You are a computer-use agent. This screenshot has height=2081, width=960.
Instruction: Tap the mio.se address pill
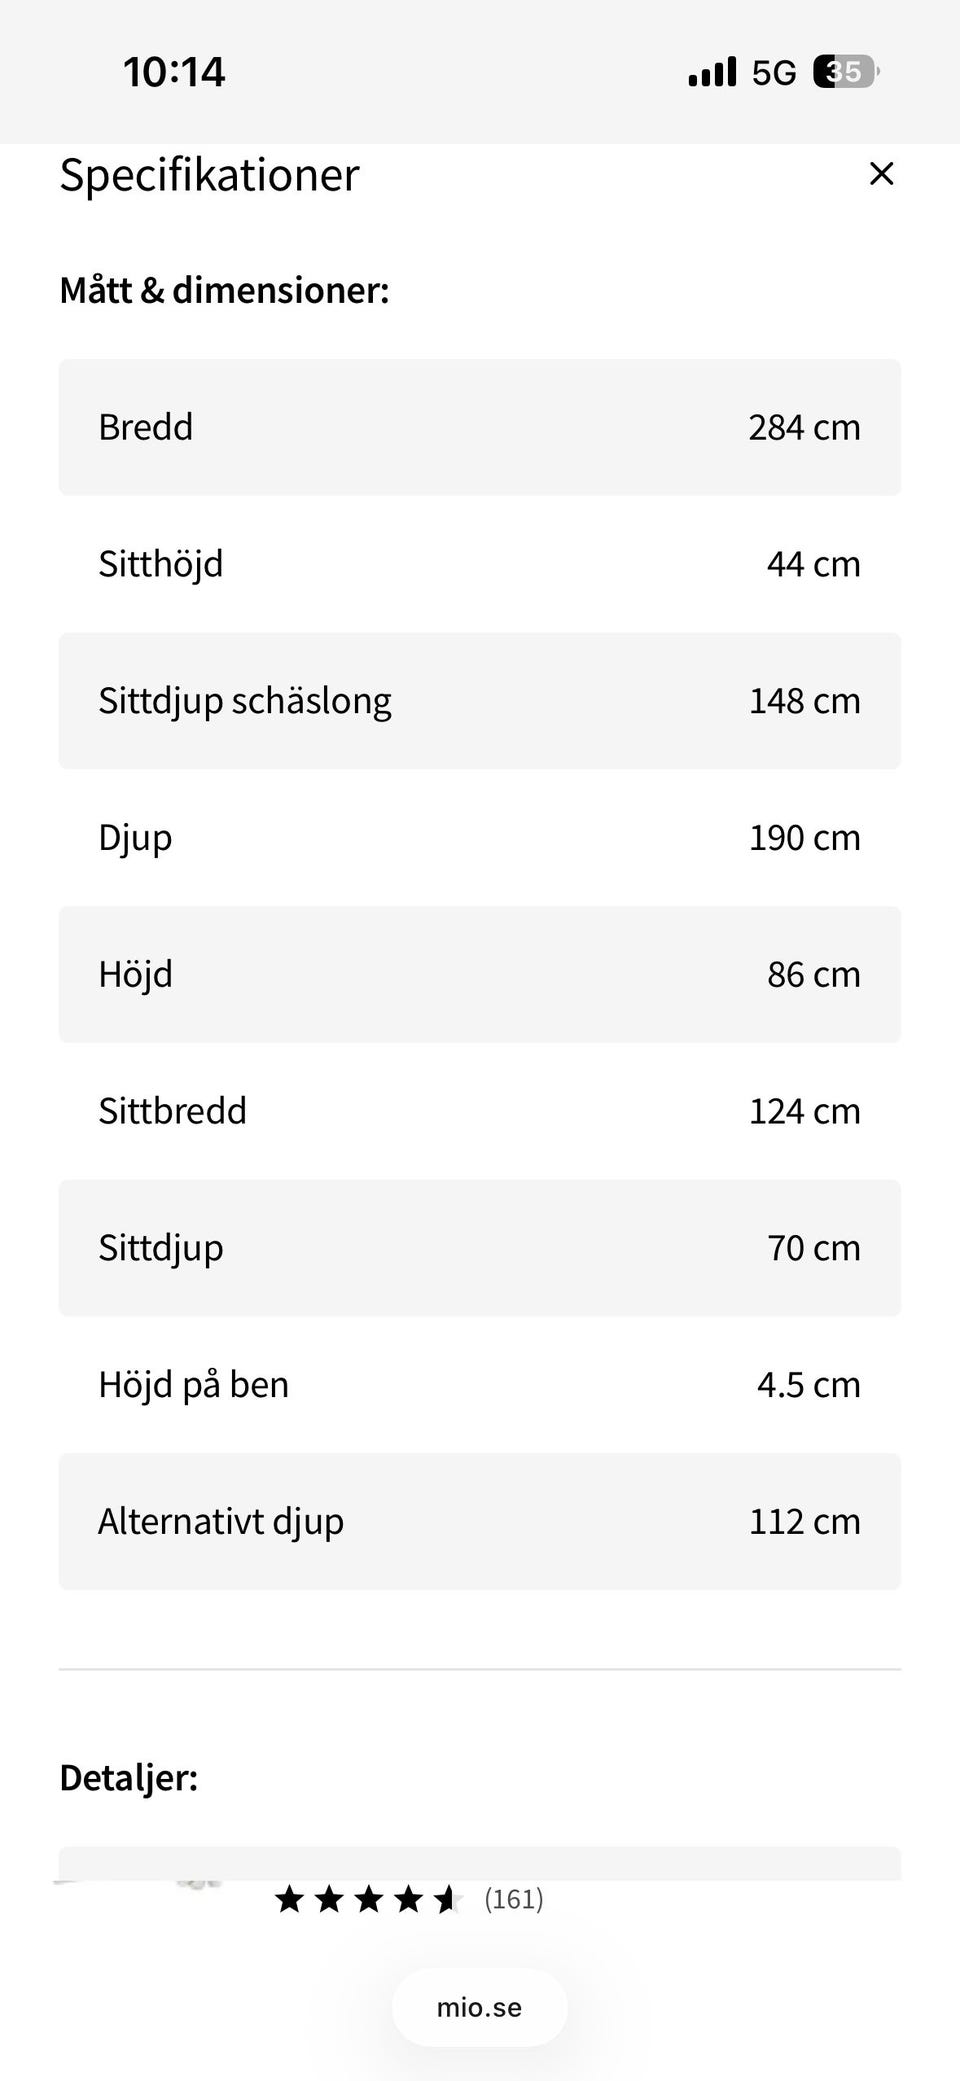coord(480,2007)
